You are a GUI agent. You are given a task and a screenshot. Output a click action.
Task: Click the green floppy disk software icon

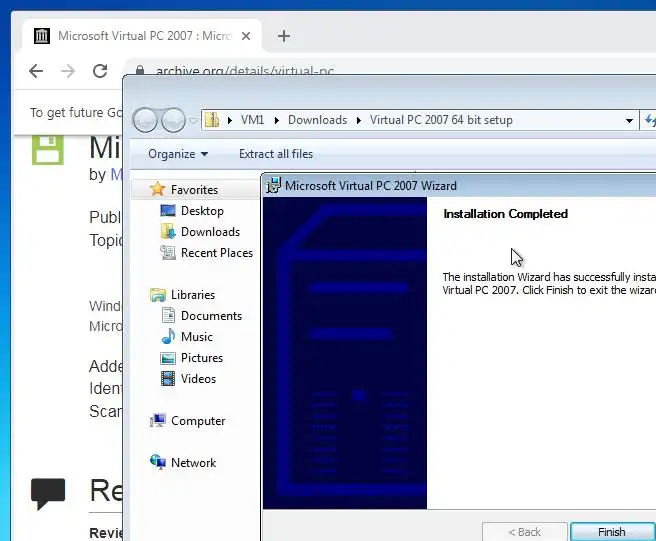coord(48,150)
